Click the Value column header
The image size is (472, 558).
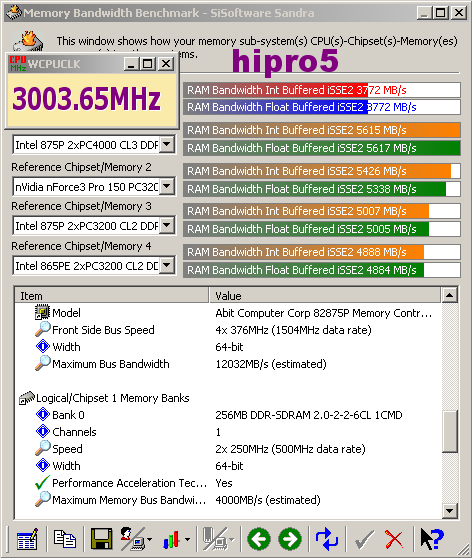click(x=325, y=296)
